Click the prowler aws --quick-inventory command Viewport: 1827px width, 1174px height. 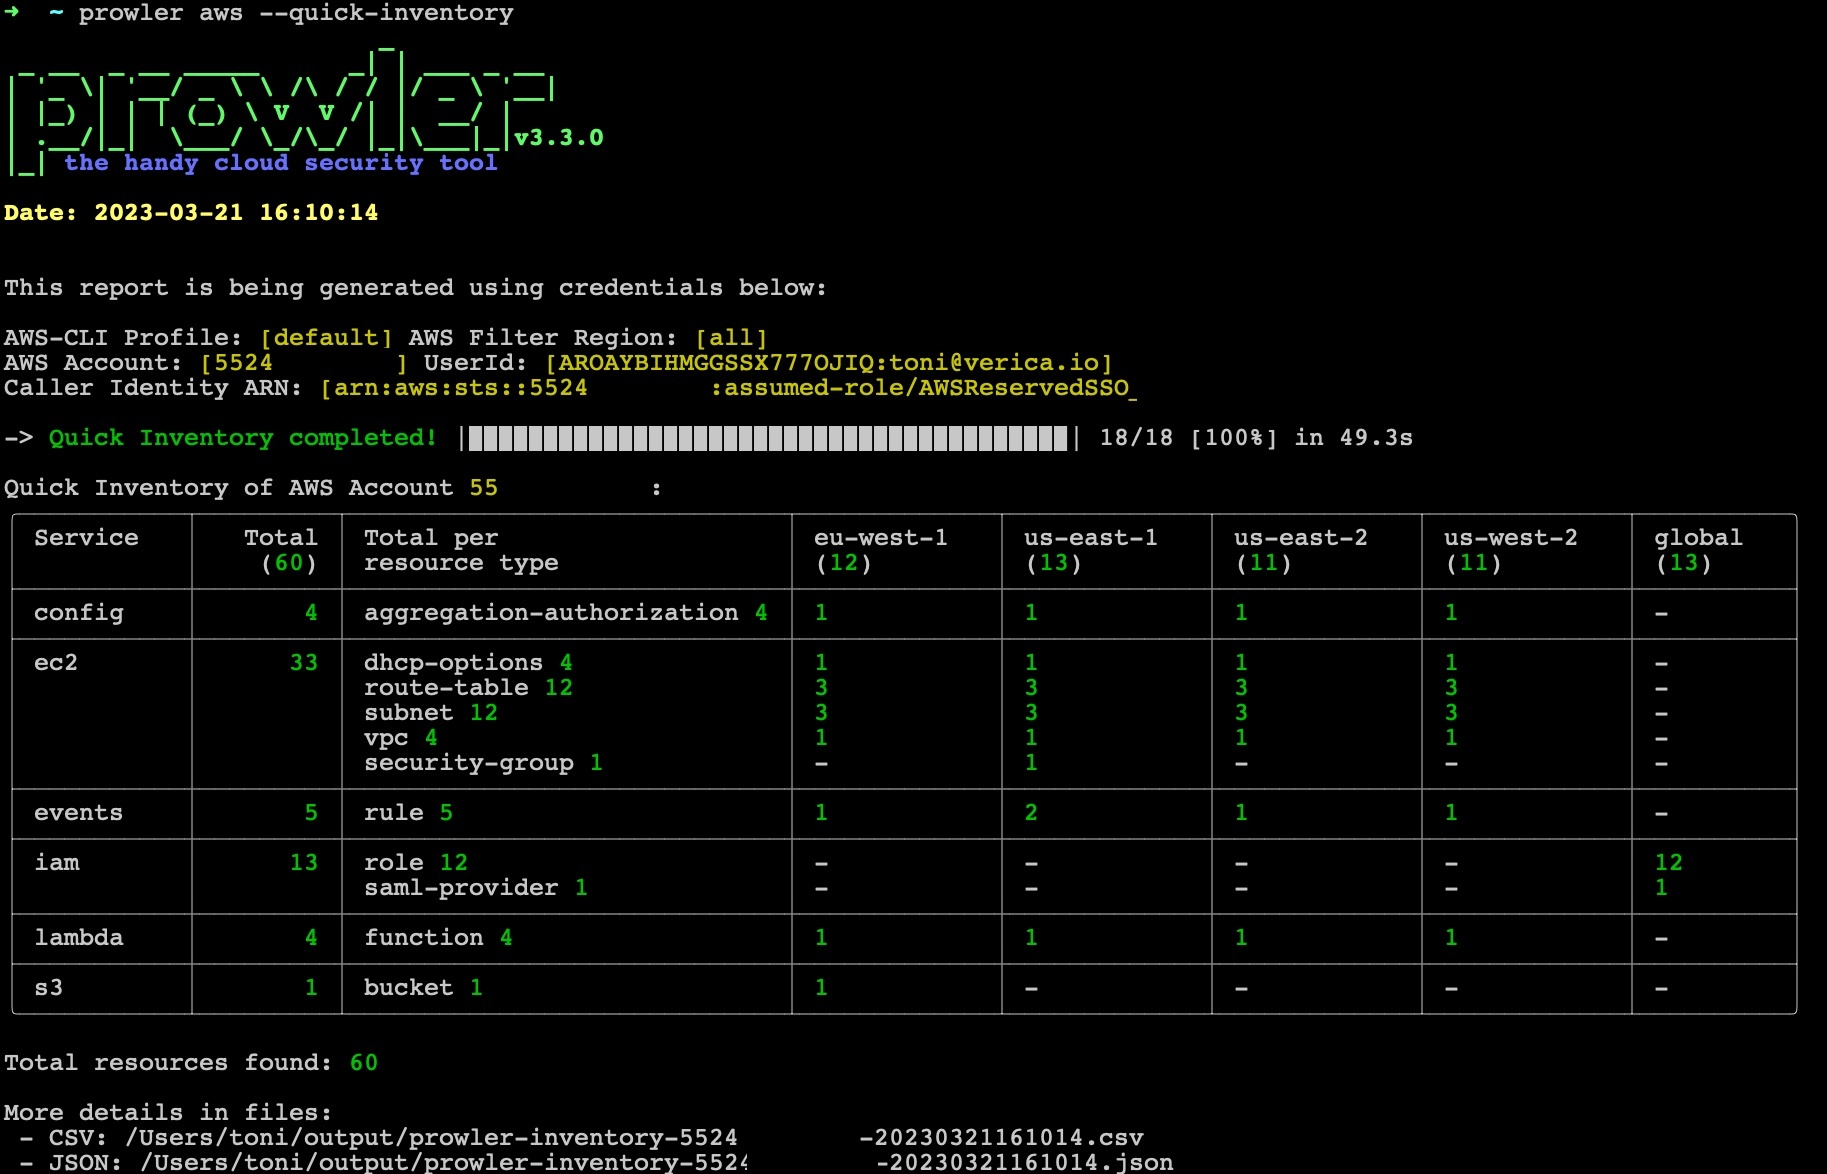pos(296,13)
